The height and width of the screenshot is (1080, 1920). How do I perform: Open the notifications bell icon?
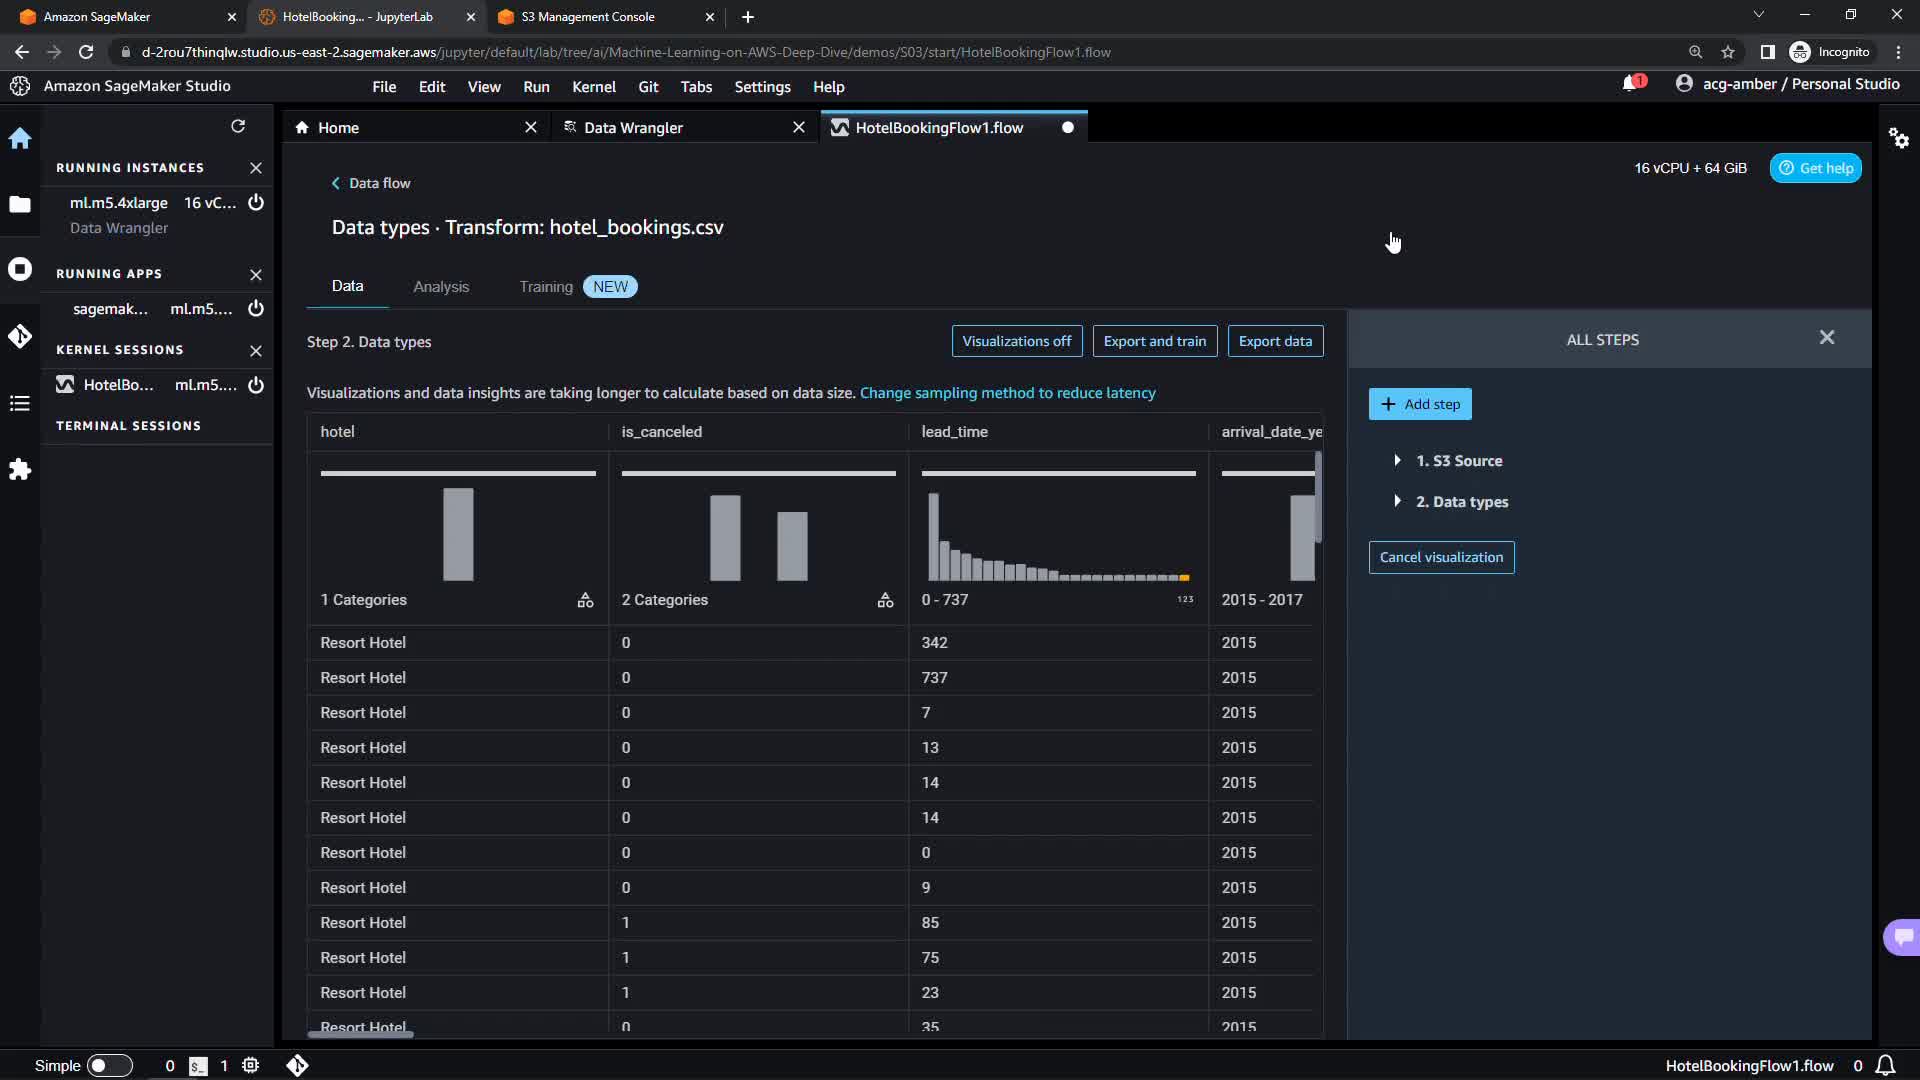(1630, 84)
